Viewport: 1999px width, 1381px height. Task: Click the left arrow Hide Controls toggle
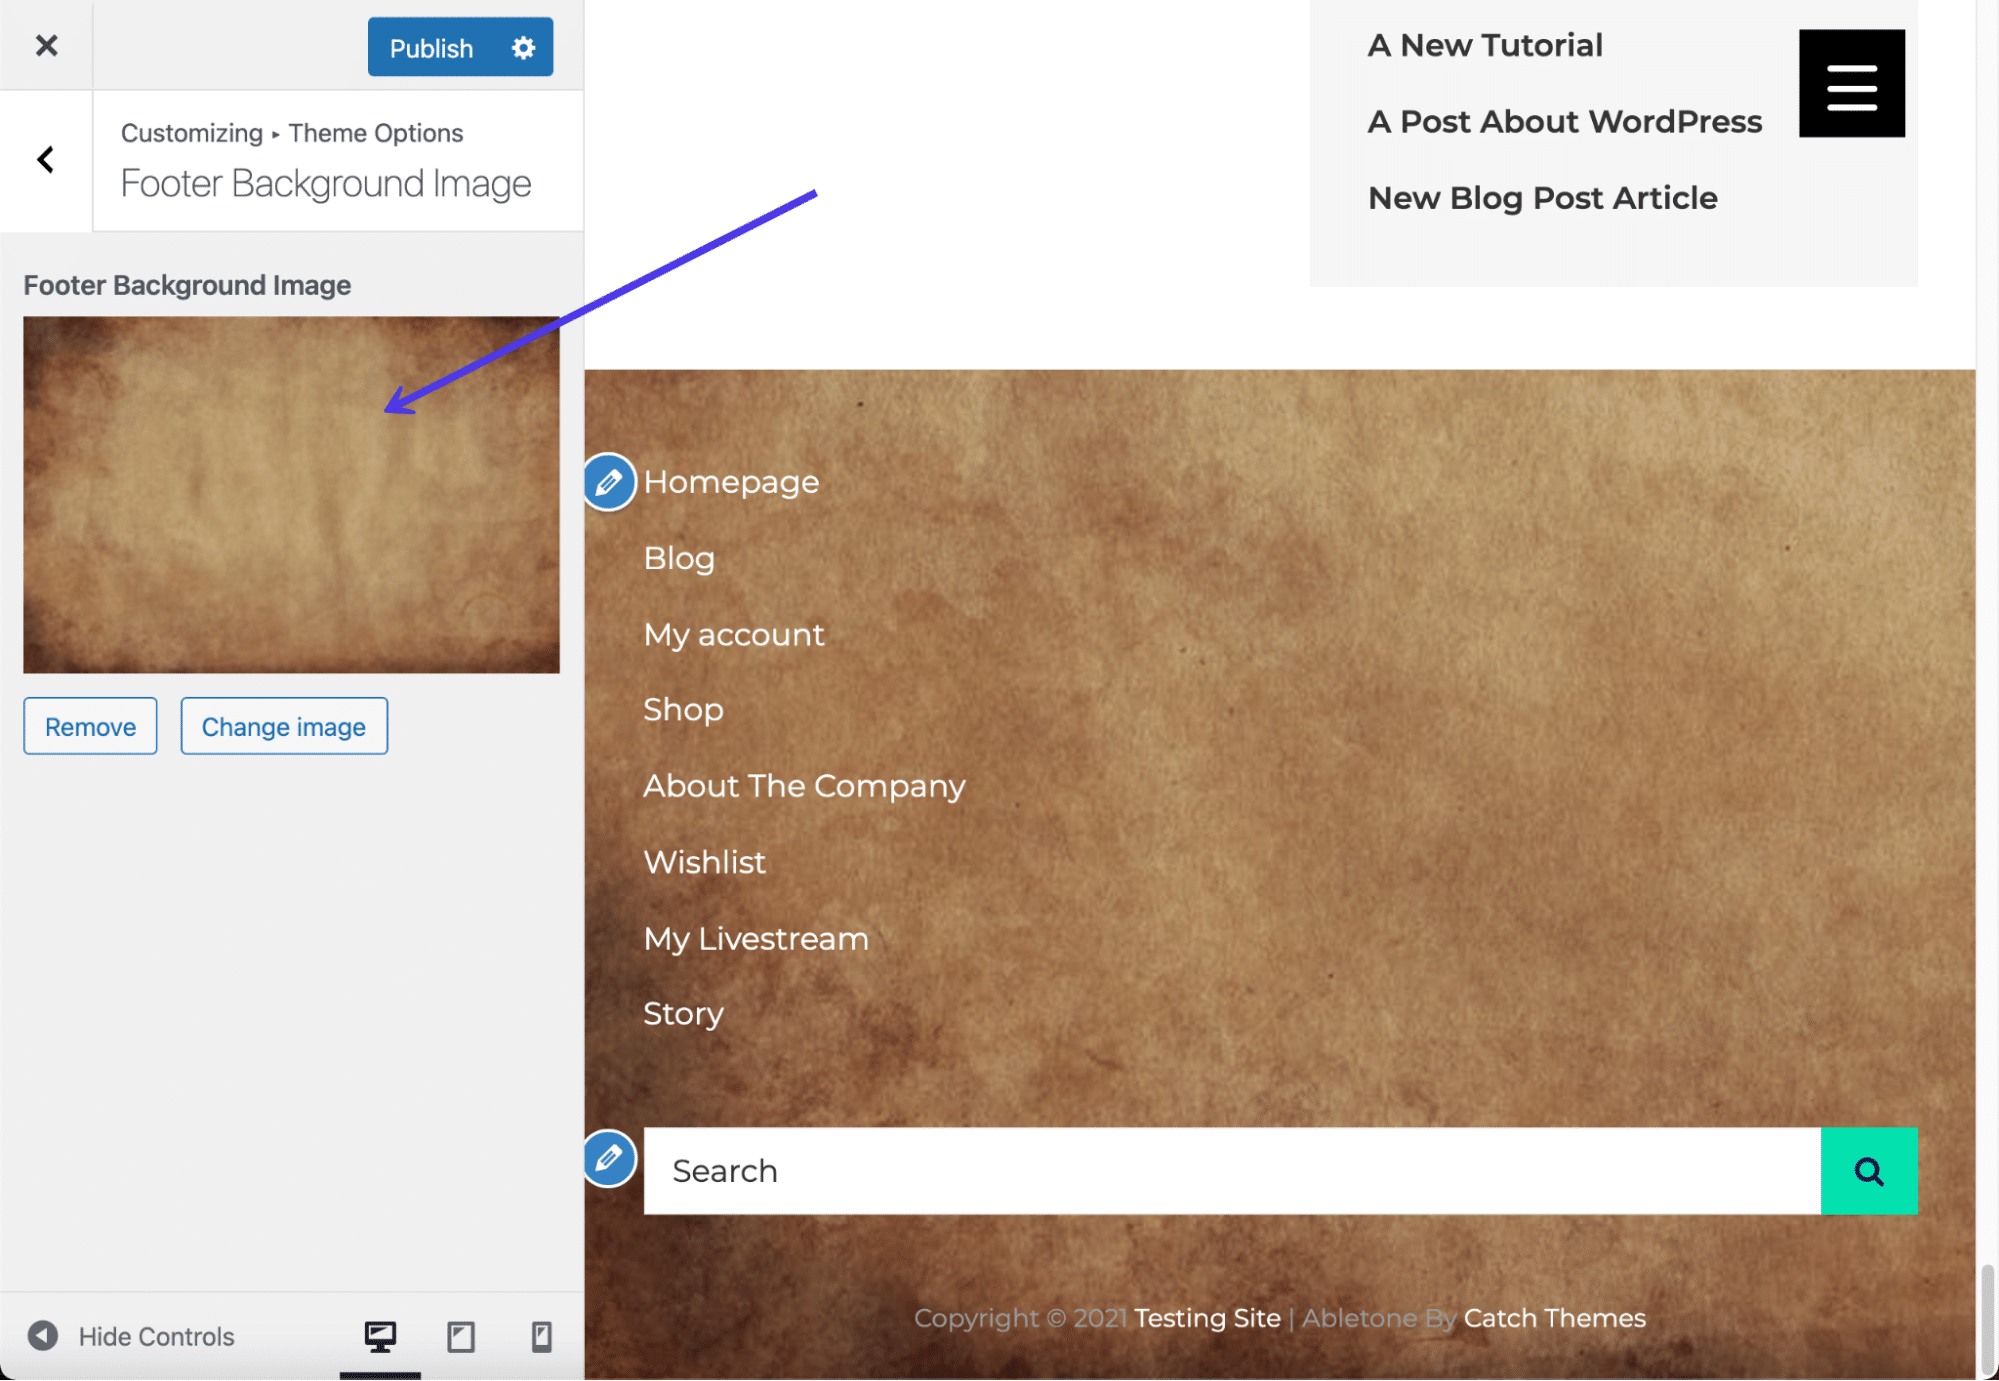coord(41,1335)
